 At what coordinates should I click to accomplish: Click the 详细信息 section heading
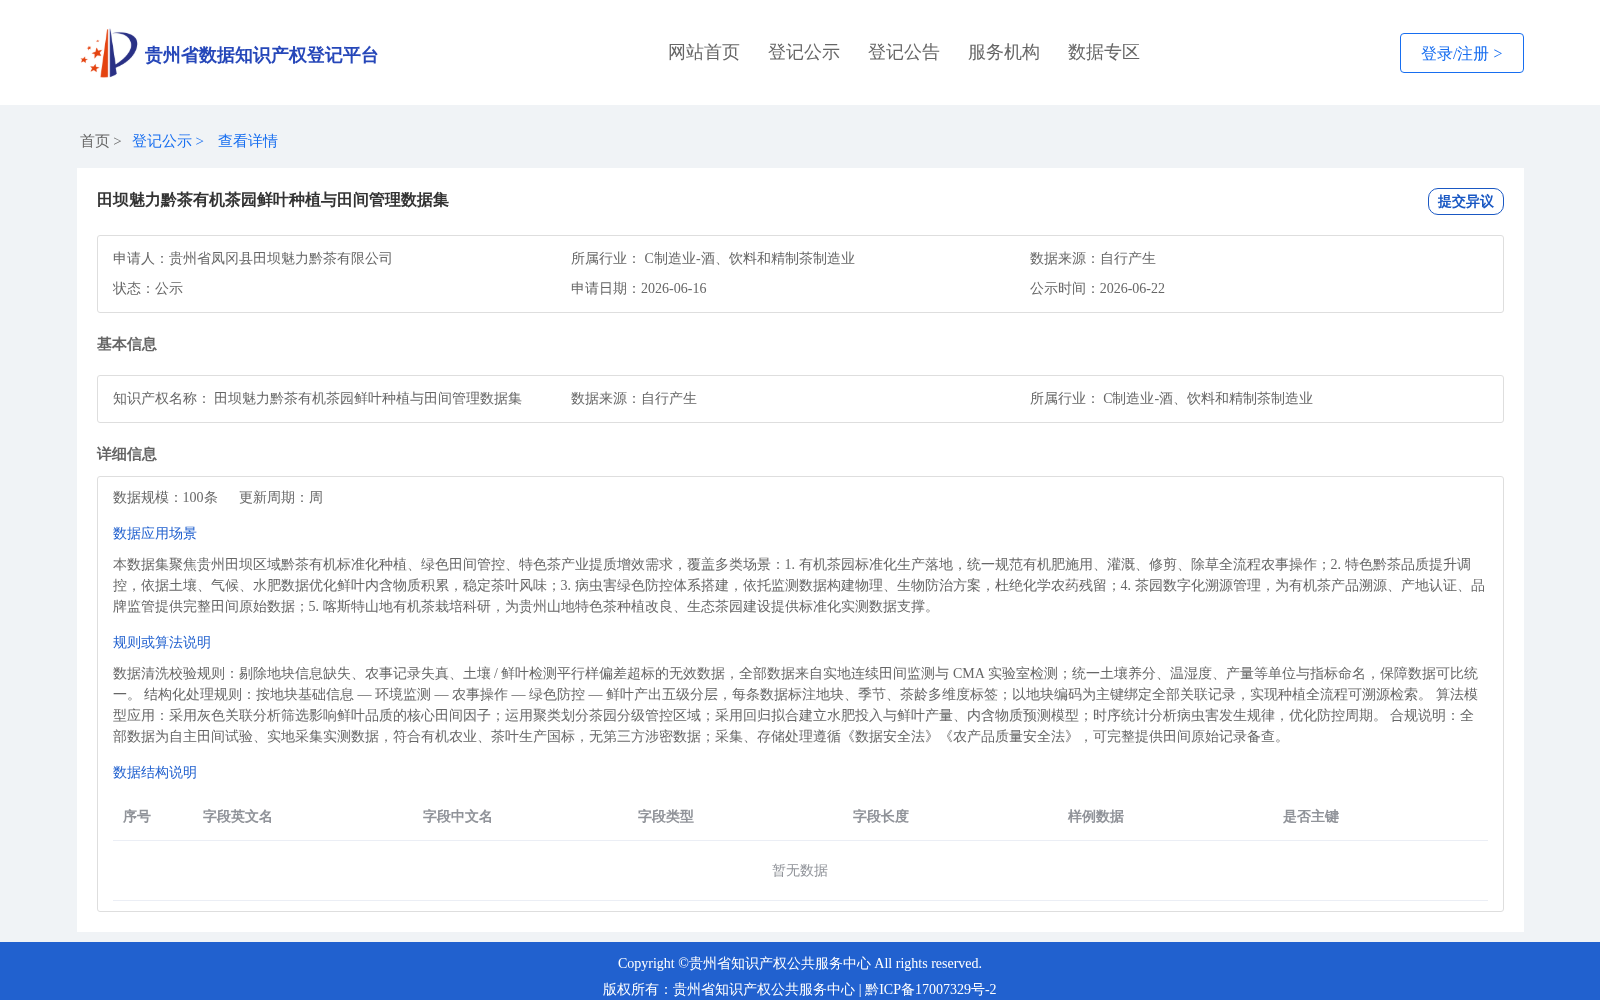pos(127,454)
